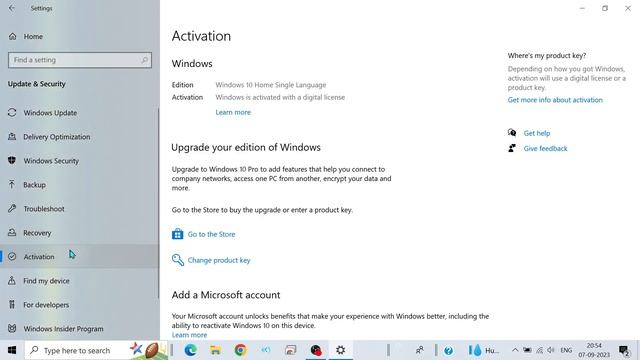Click the volume speaker tray icon
The image size is (640, 360).
[x=551, y=350]
